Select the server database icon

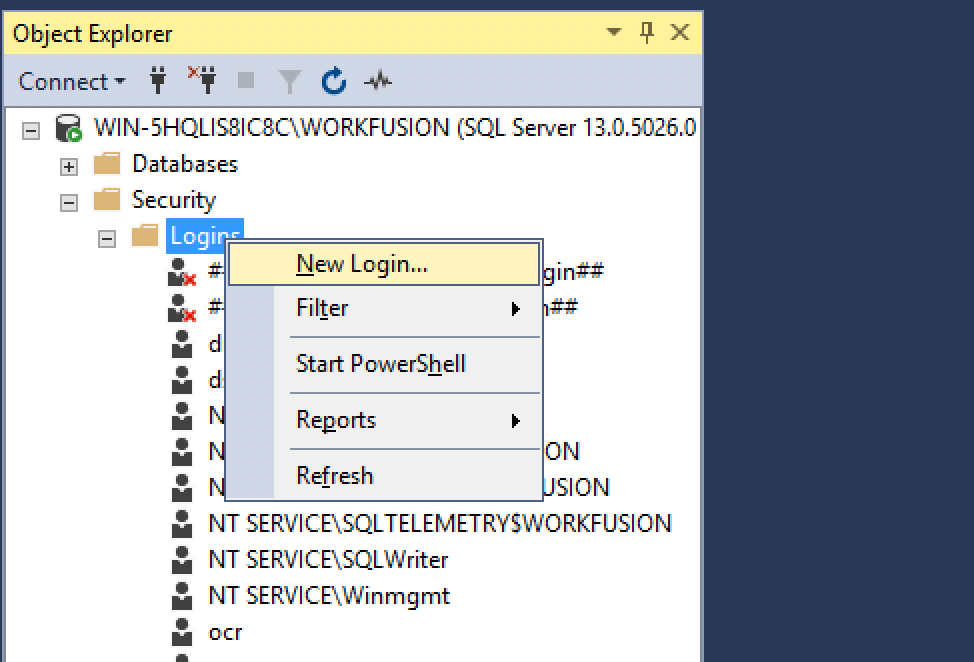coord(68,128)
